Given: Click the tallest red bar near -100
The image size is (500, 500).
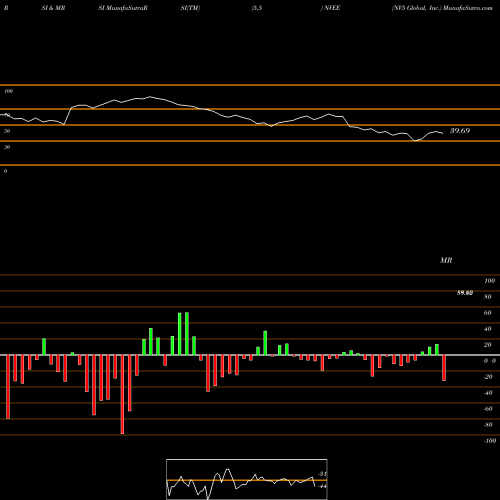Looking at the screenshot, I should click(x=122, y=394).
